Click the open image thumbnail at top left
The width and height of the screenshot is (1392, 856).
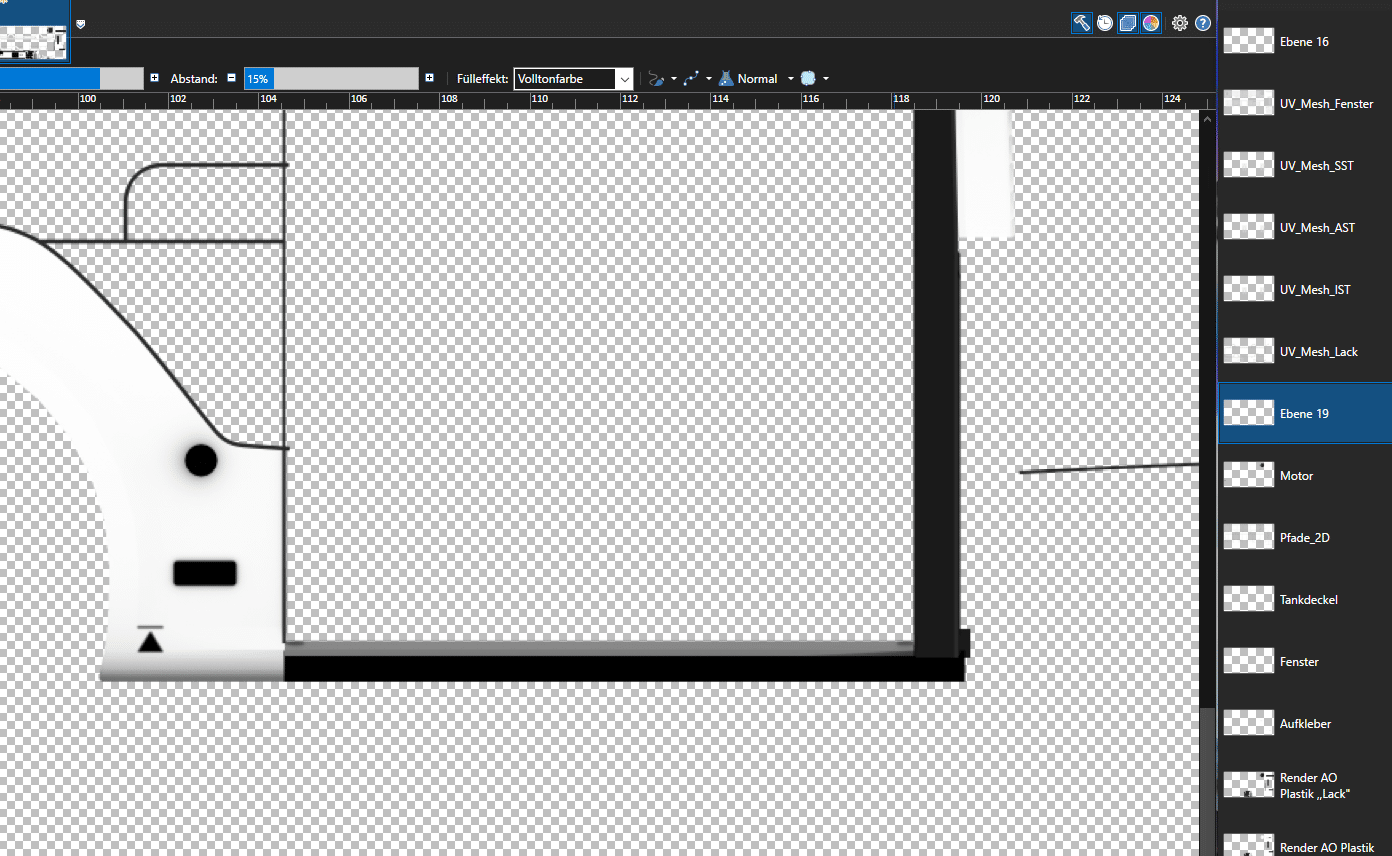coord(35,30)
